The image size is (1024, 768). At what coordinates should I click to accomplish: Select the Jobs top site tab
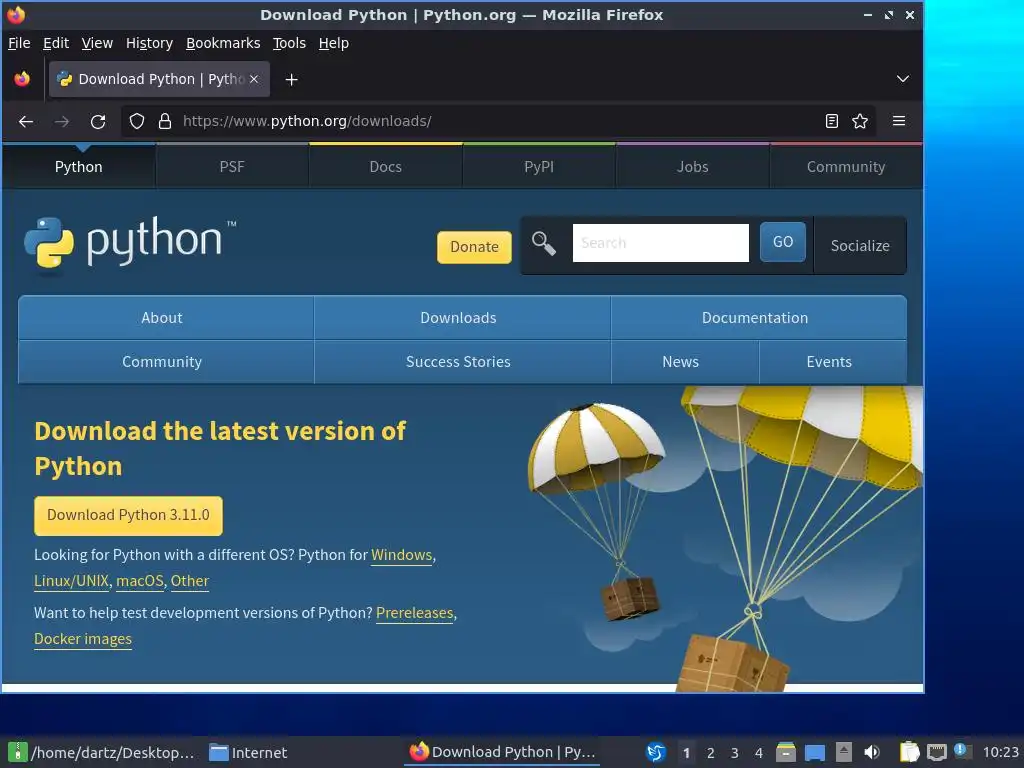tap(692, 167)
